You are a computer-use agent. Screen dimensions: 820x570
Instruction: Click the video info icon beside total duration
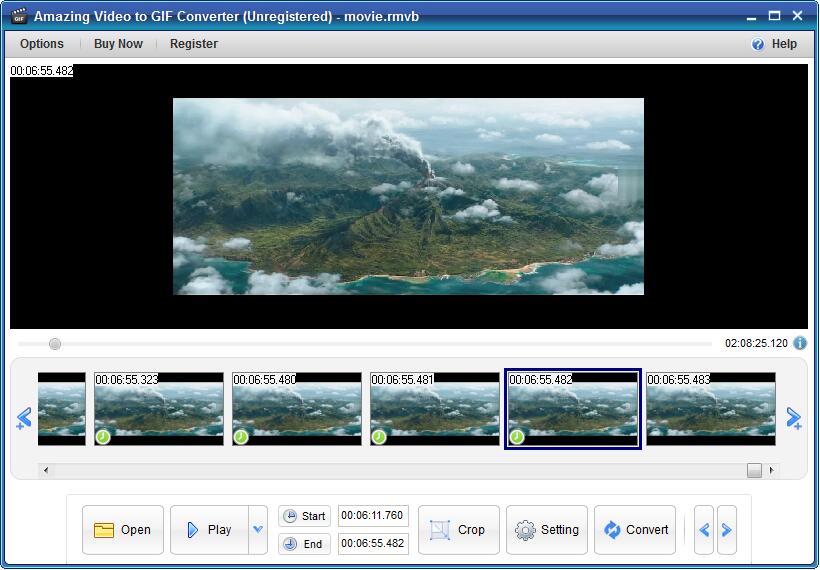(800, 343)
